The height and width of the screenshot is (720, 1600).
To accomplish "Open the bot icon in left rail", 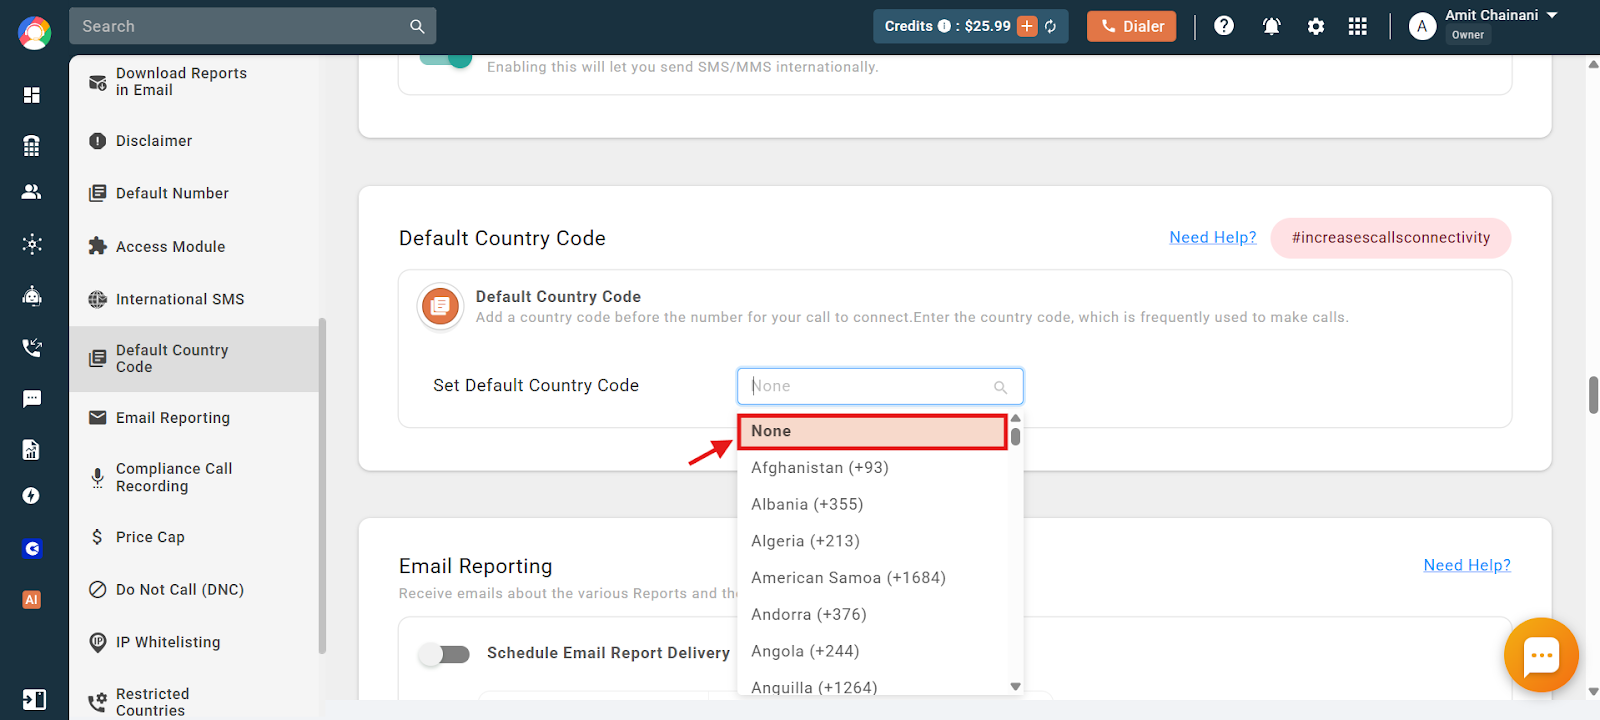I will pyautogui.click(x=32, y=296).
